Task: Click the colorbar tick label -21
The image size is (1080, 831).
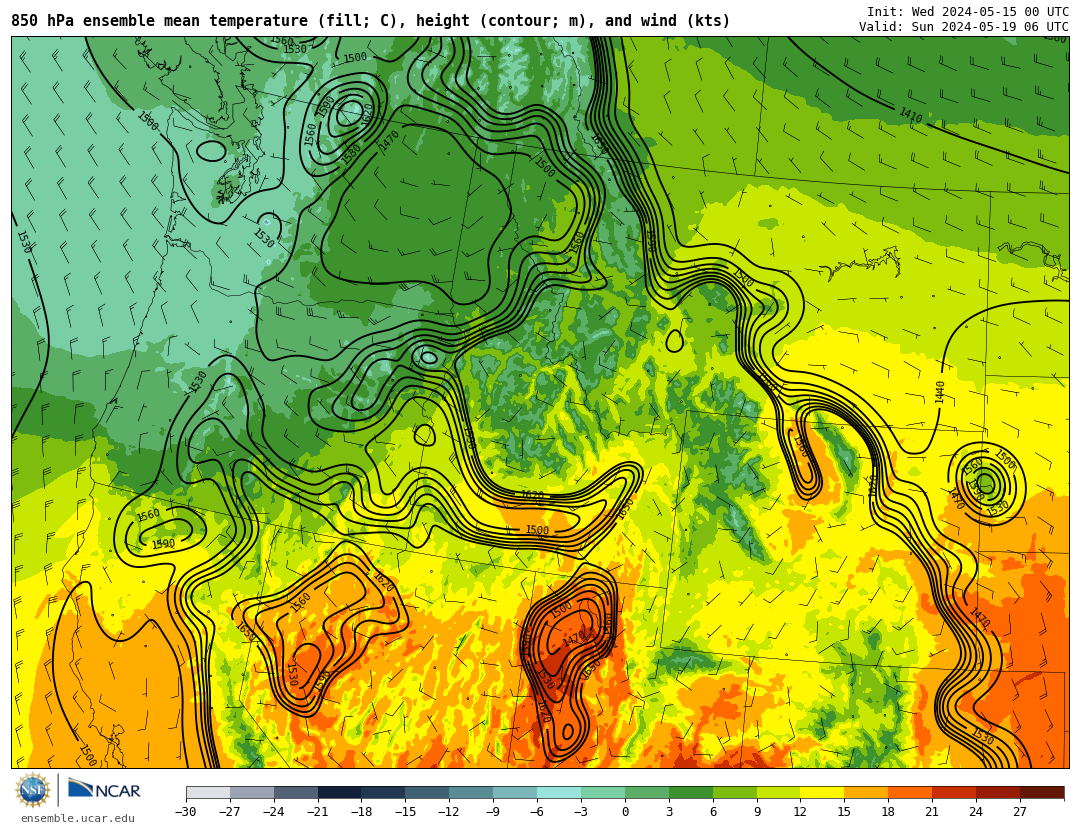Action: 318,812
